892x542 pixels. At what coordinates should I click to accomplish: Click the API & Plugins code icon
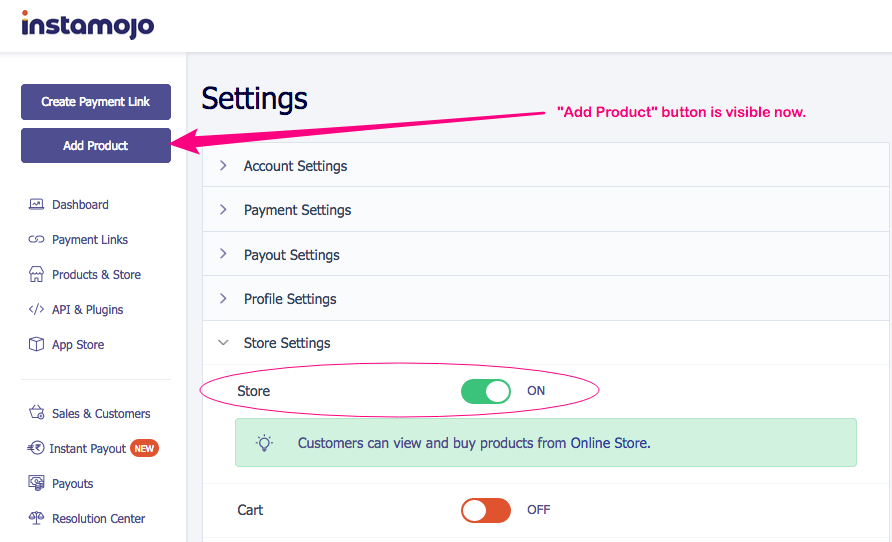click(x=36, y=309)
